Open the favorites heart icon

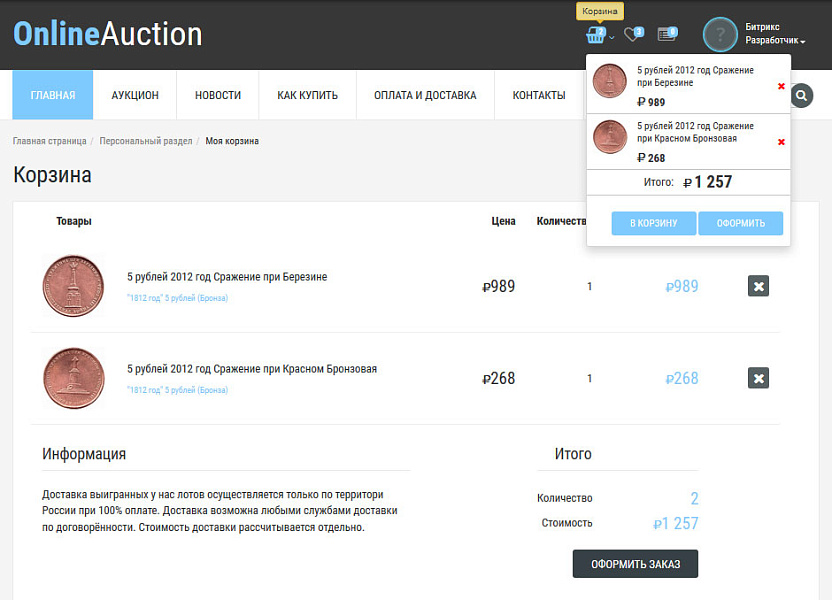632,35
